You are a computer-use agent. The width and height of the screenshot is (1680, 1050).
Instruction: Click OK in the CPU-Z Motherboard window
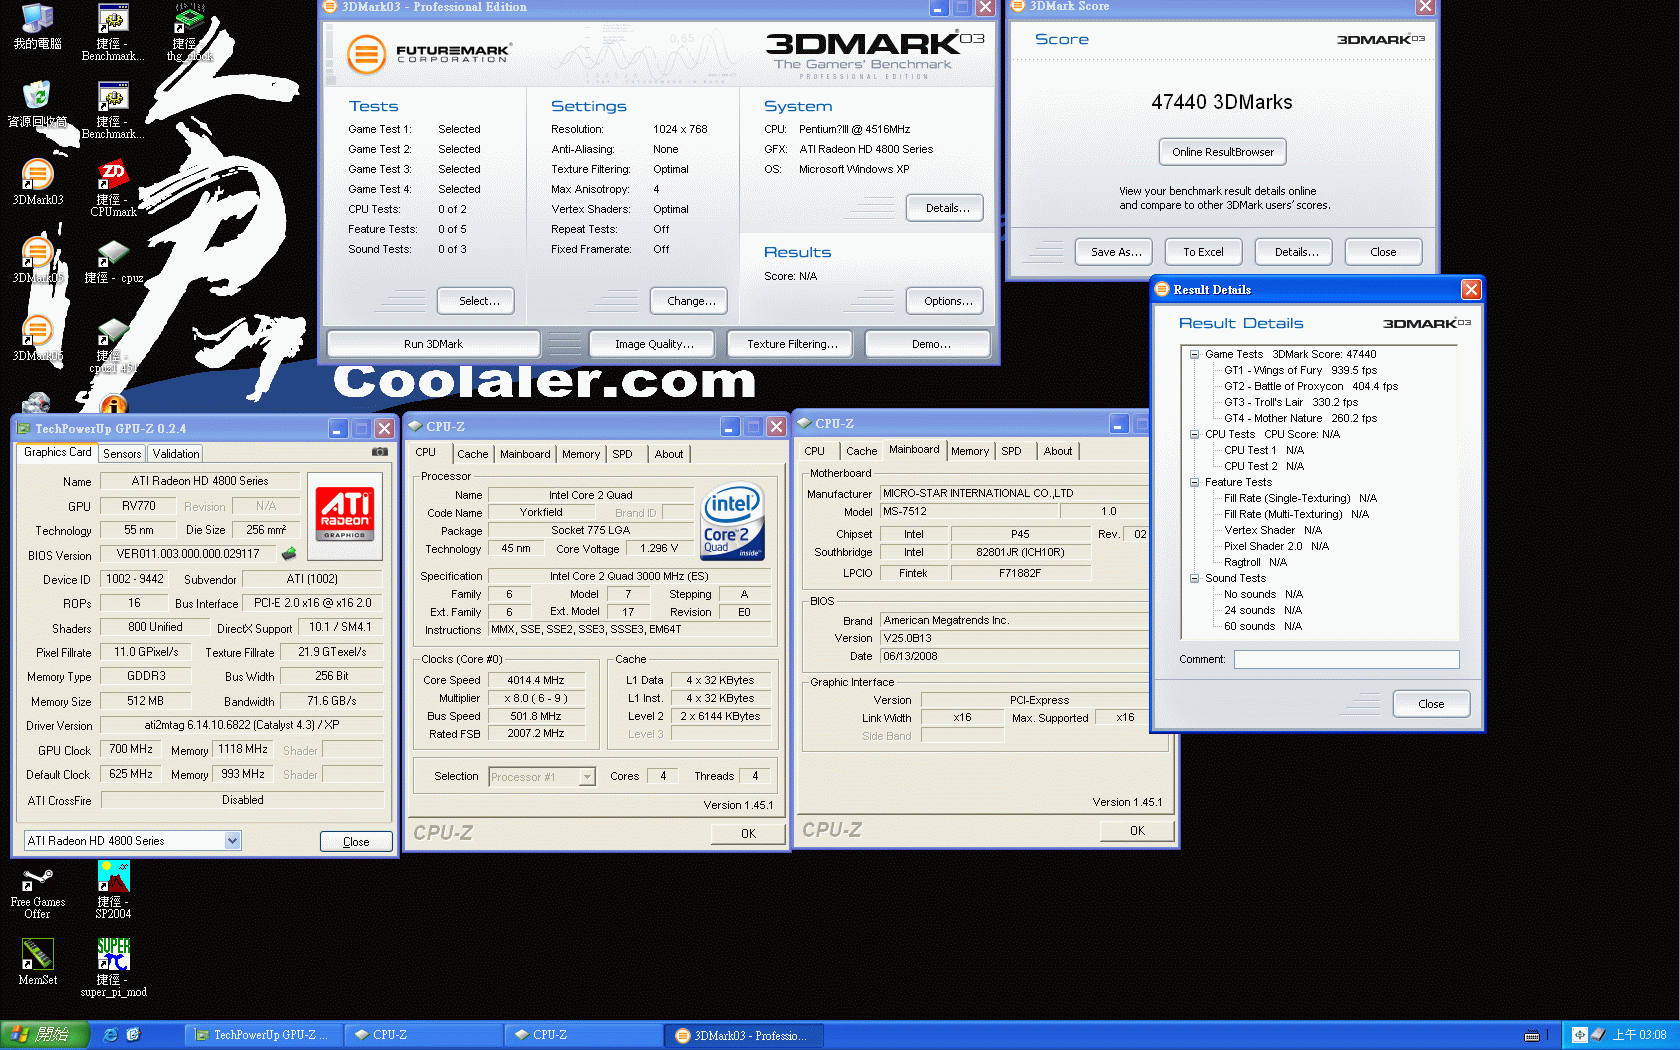(1137, 831)
